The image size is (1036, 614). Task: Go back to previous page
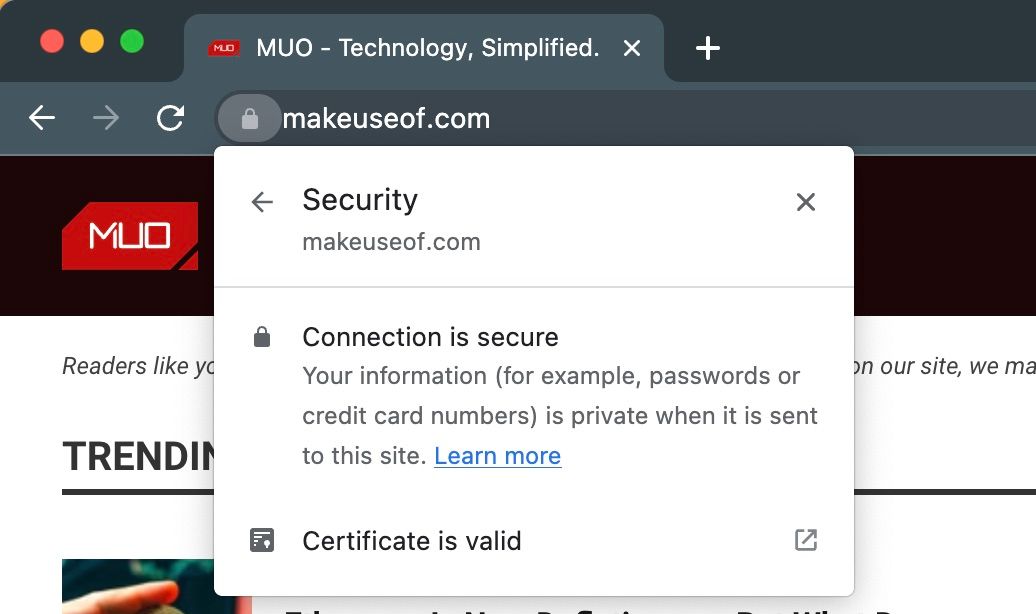pos(42,119)
